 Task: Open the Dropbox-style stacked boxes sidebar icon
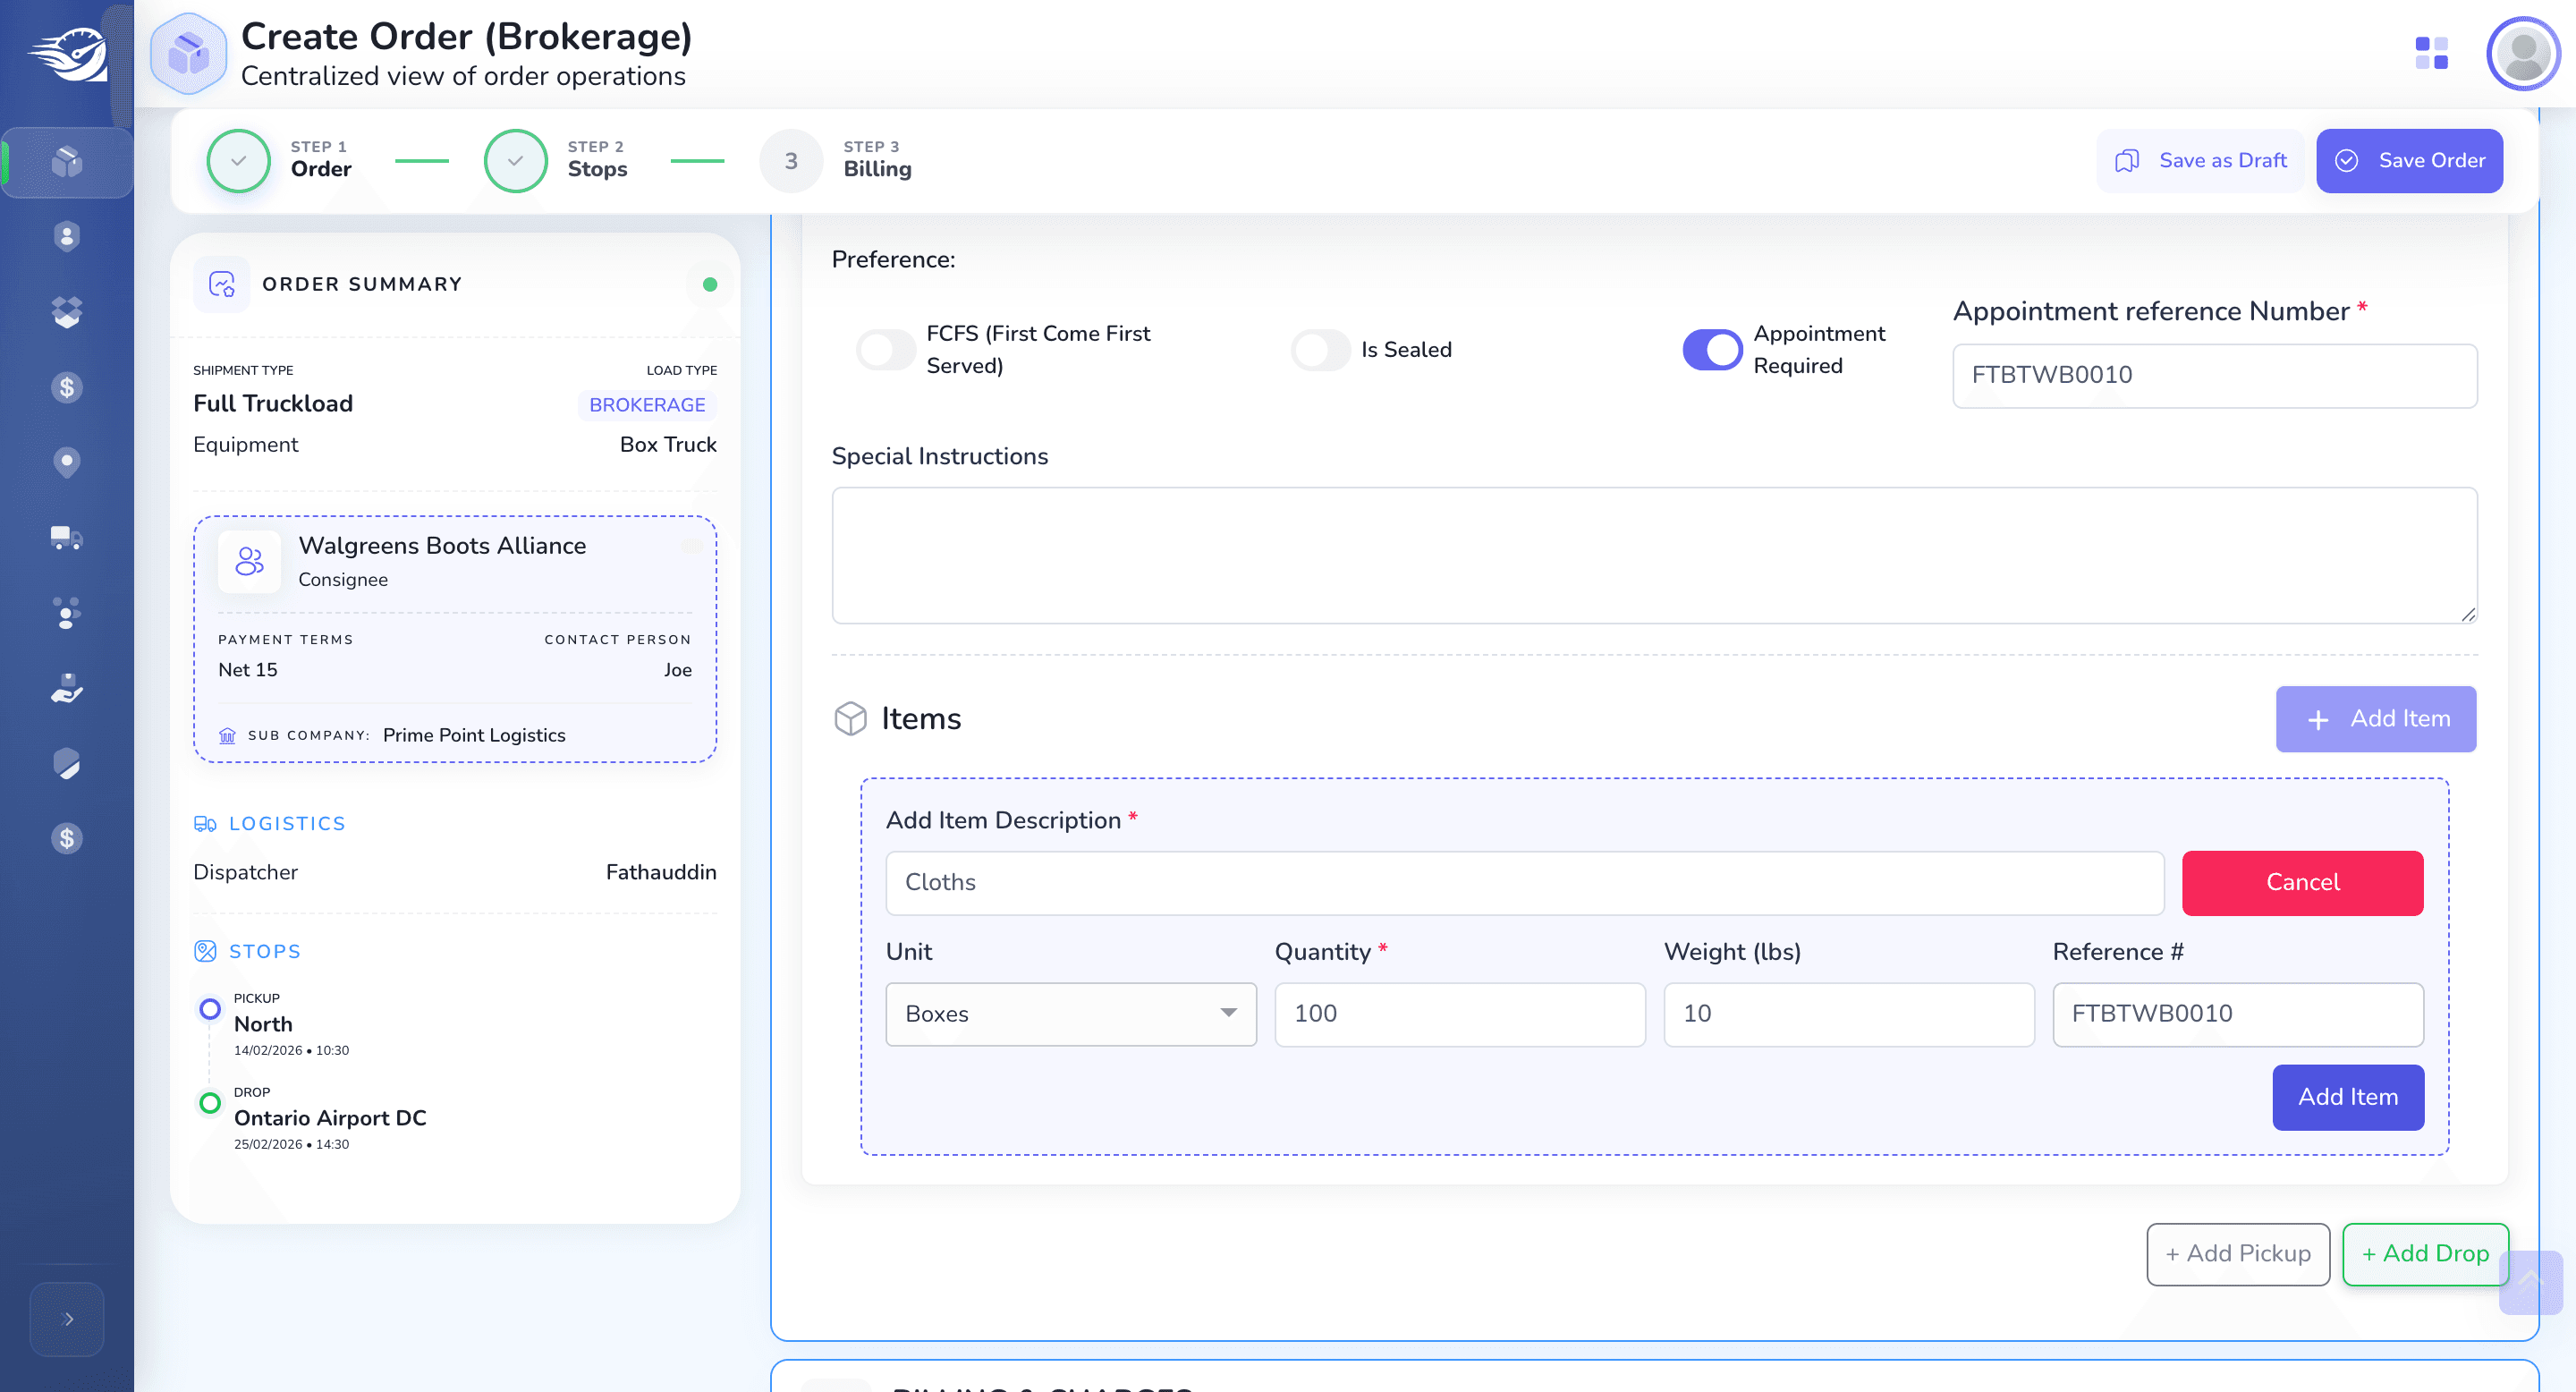(x=67, y=312)
